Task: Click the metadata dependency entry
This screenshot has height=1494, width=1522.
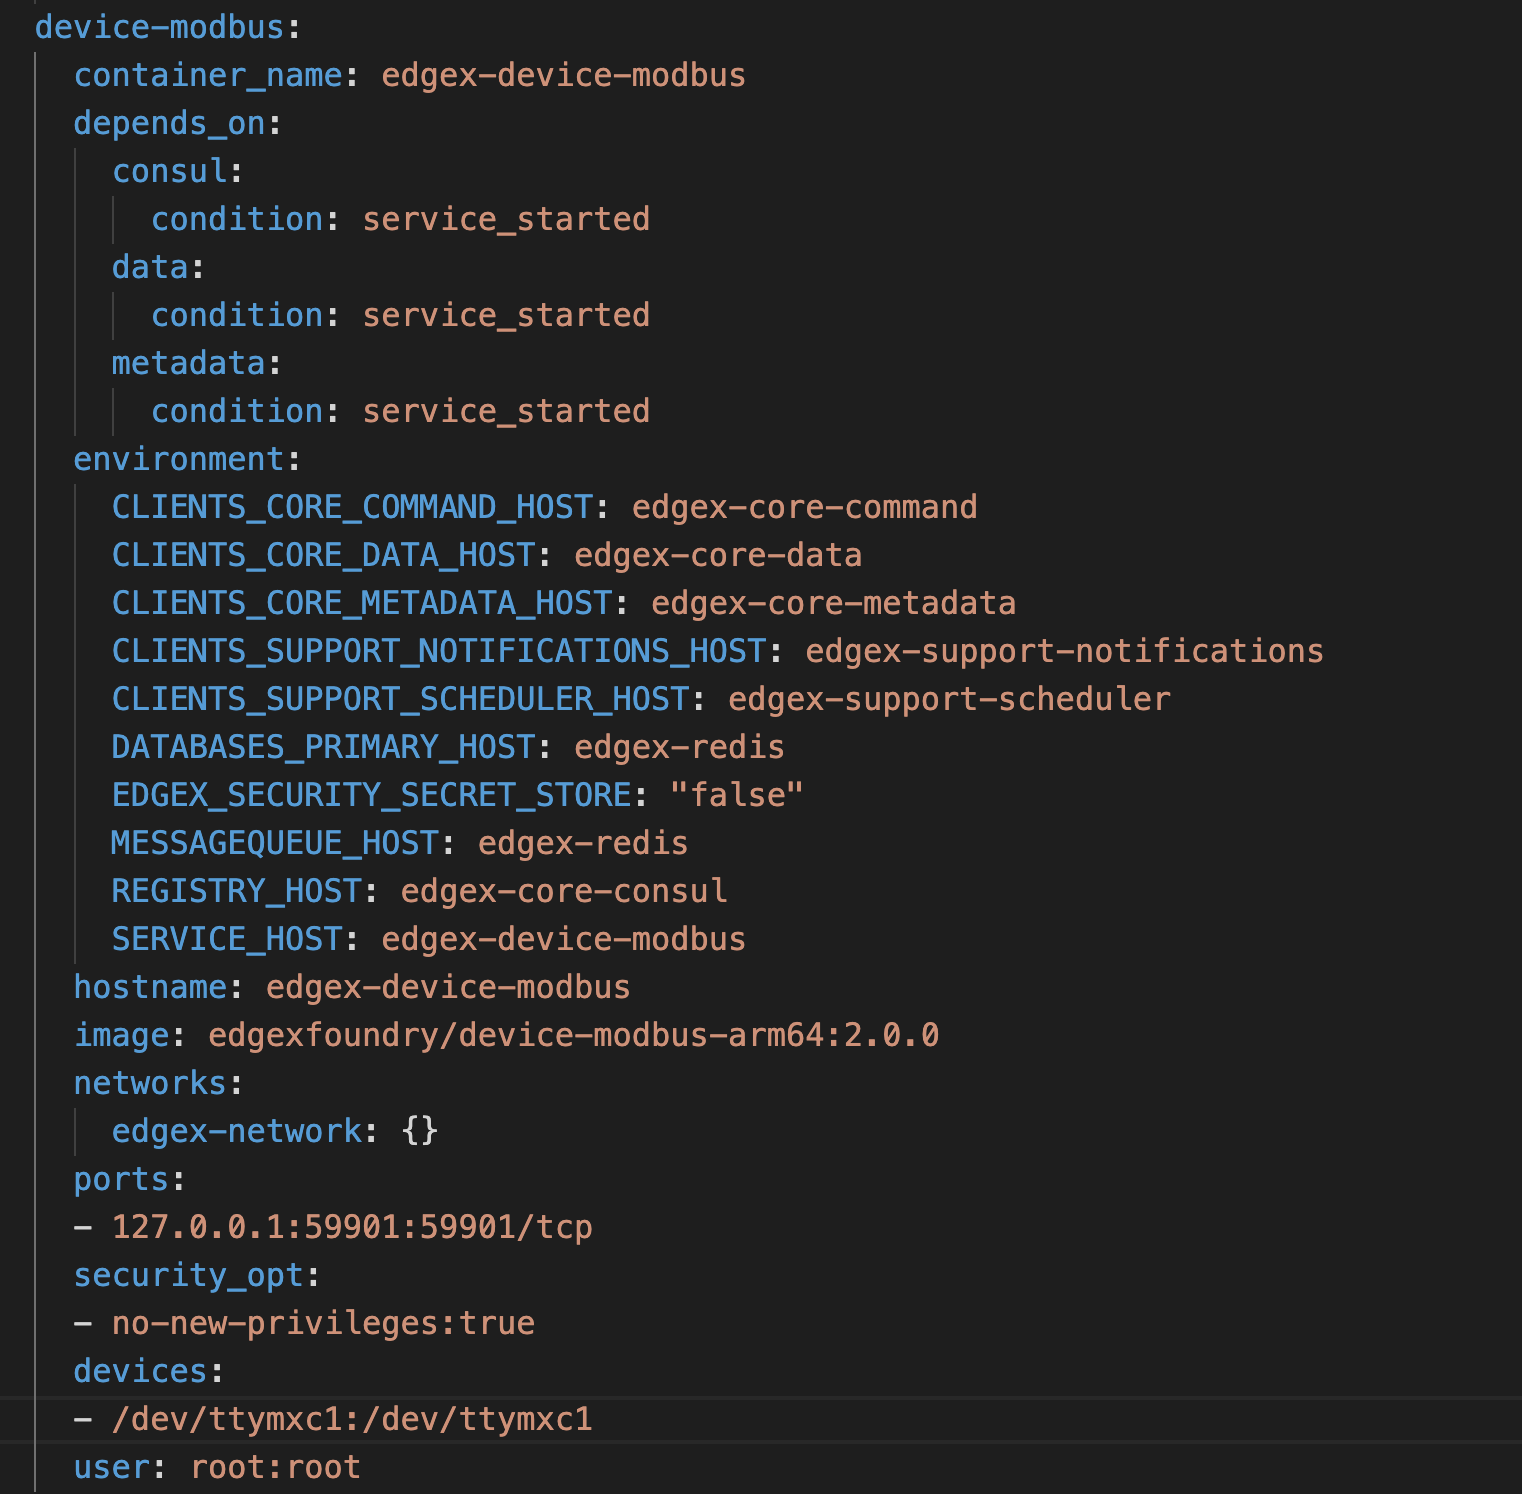Action: pyautogui.click(x=190, y=362)
